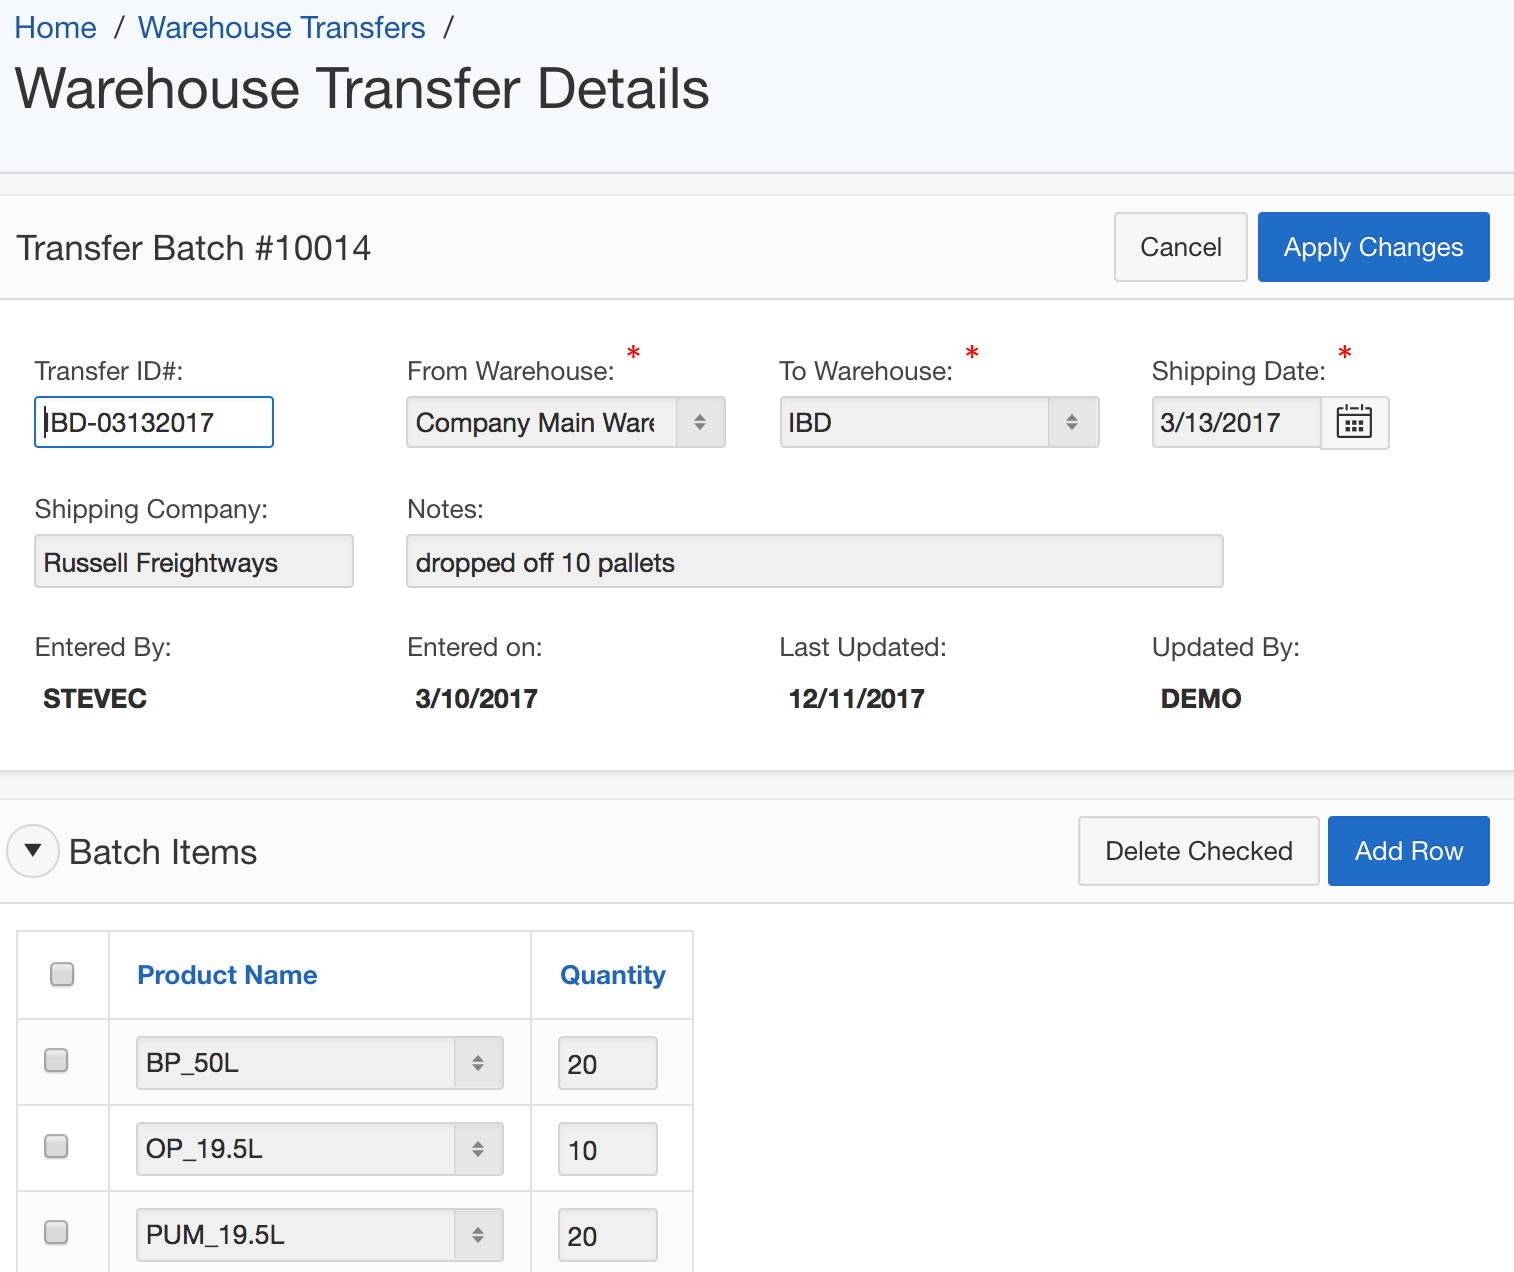Click into the Notes text field

pos(814,562)
